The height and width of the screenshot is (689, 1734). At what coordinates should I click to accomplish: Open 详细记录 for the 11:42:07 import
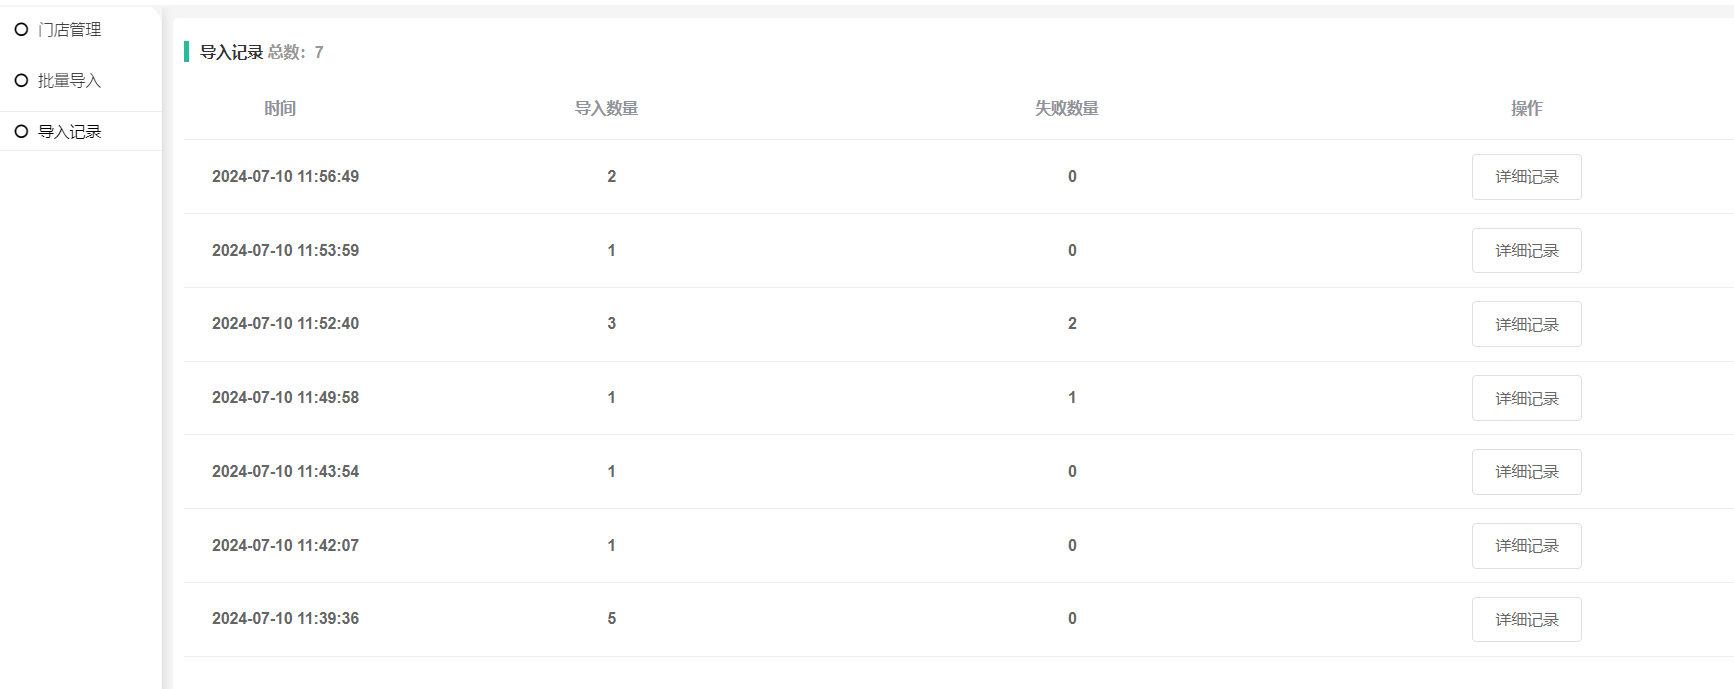(x=1526, y=546)
